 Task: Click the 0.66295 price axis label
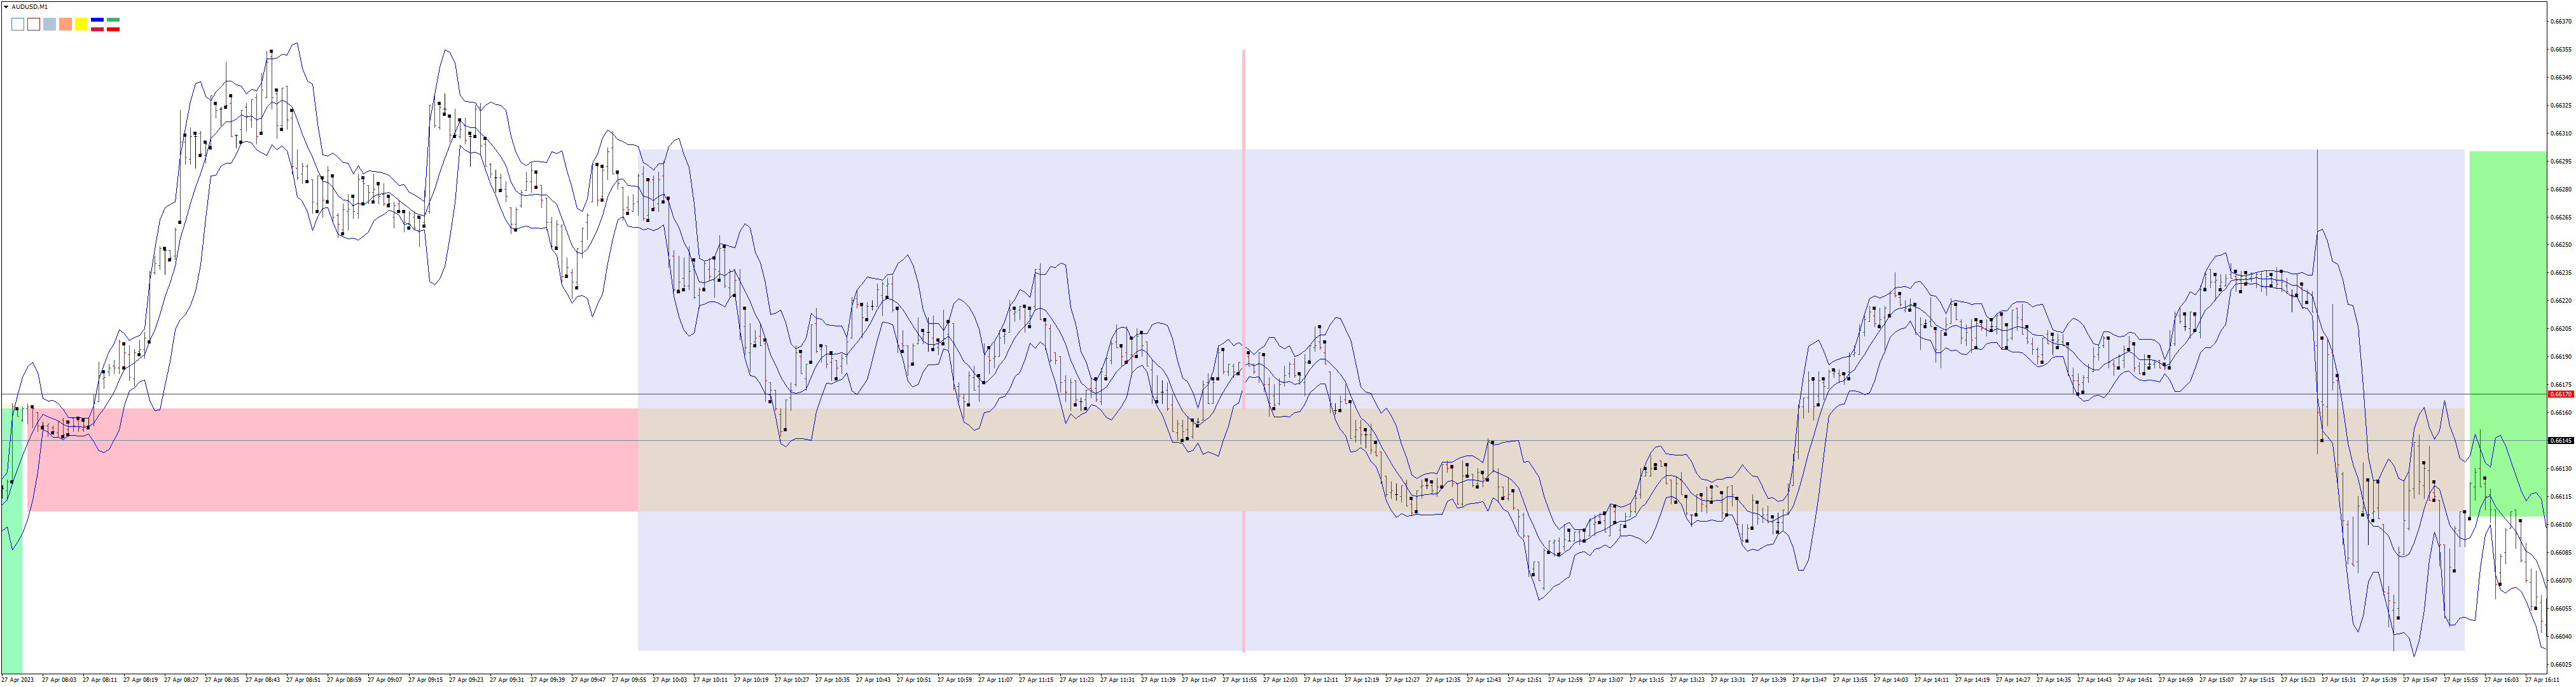pyautogui.click(x=2560, y=161)
